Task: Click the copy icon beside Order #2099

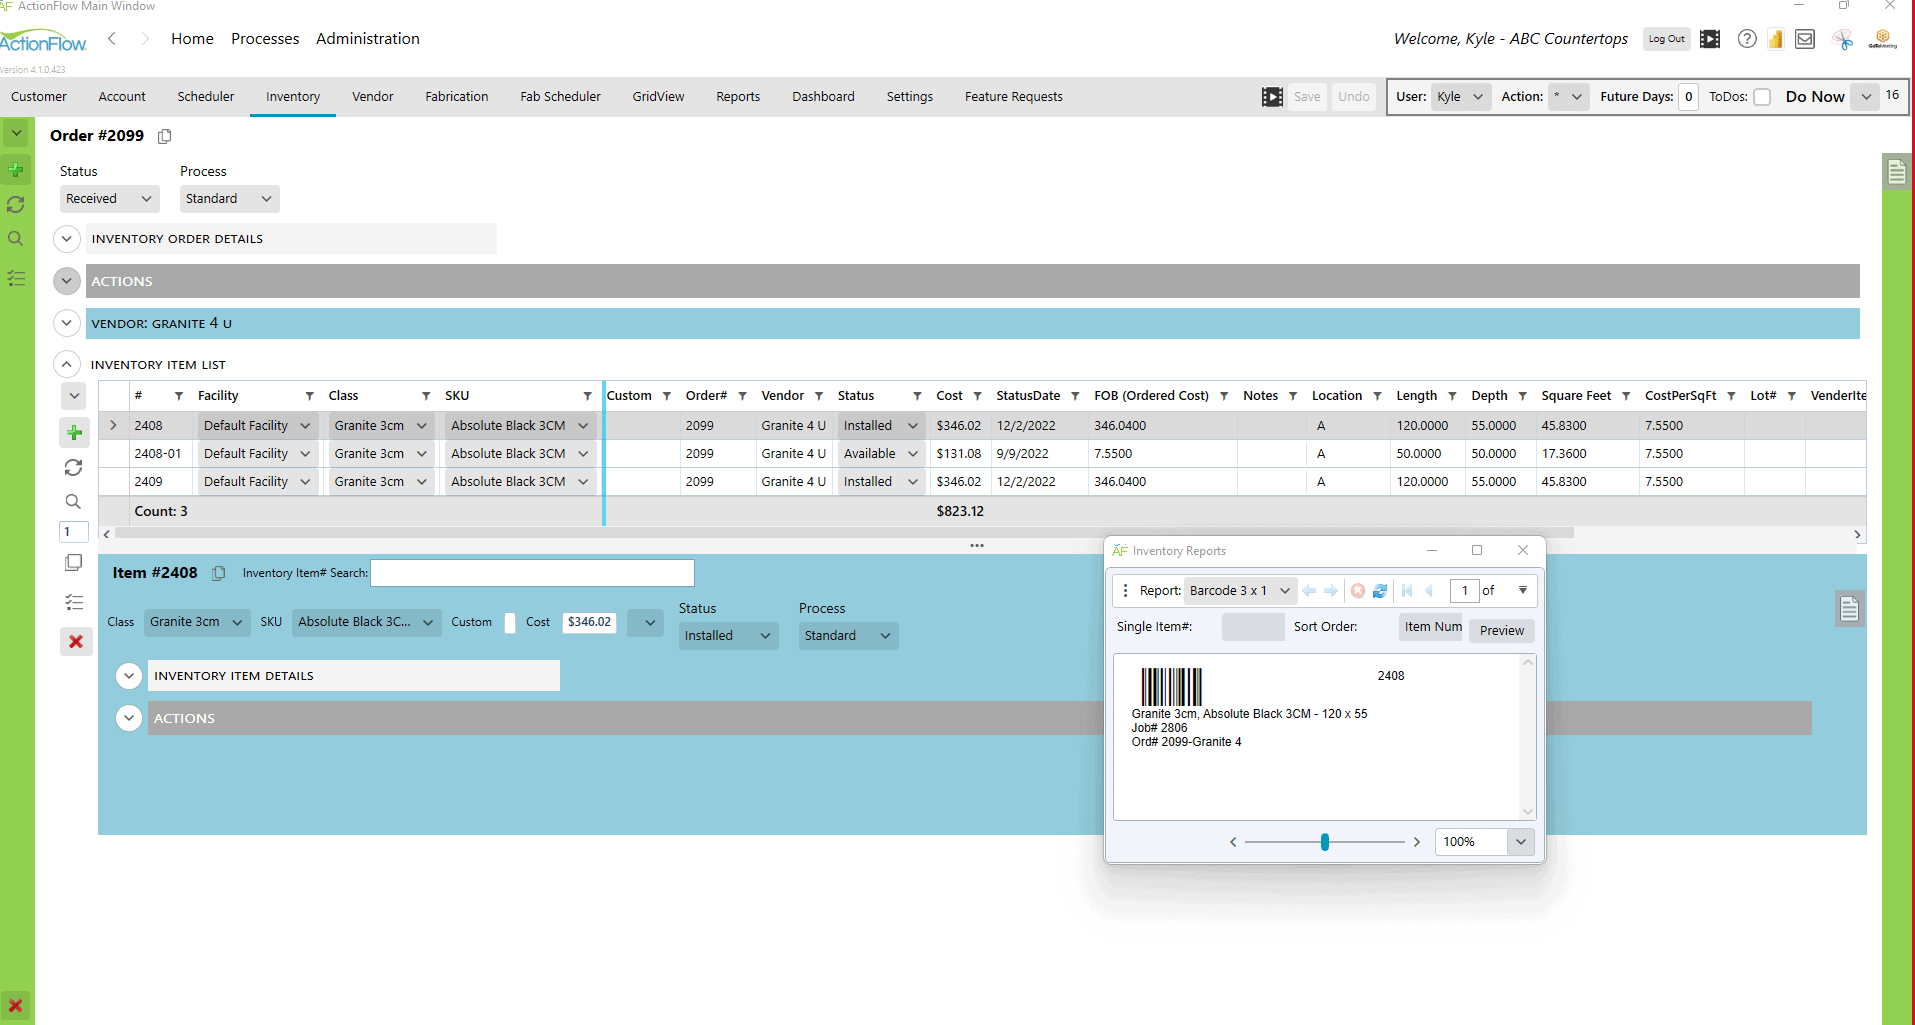Action: tap(164, 136)
